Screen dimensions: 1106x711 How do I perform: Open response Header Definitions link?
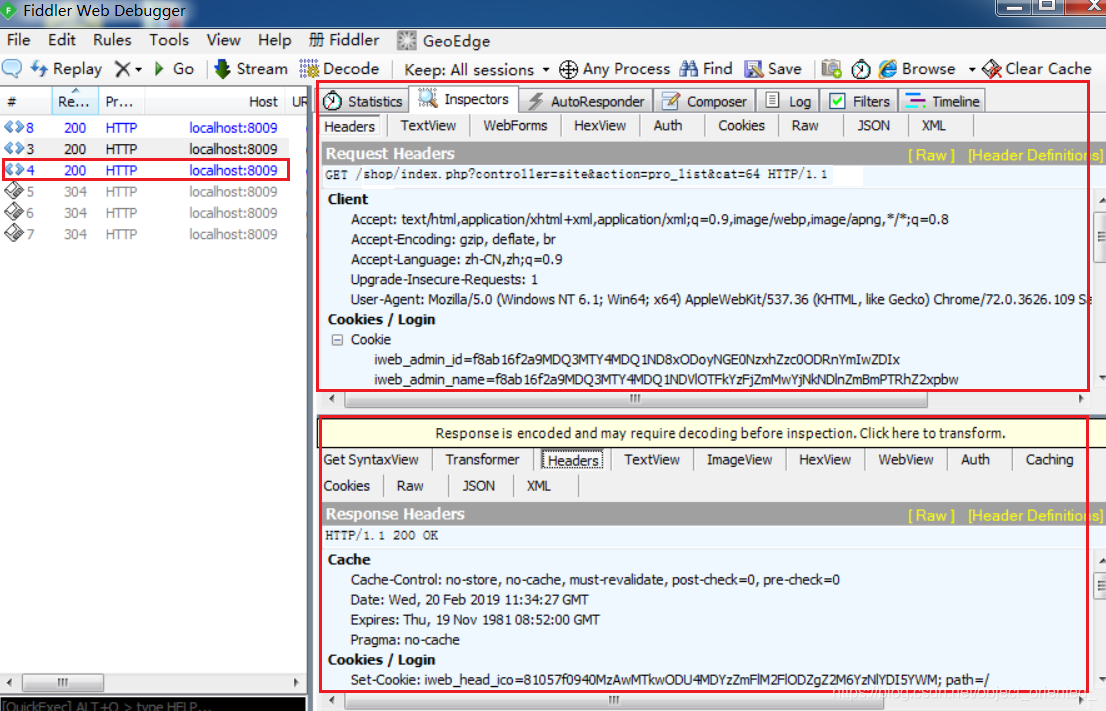click(x=1034, y=516)
